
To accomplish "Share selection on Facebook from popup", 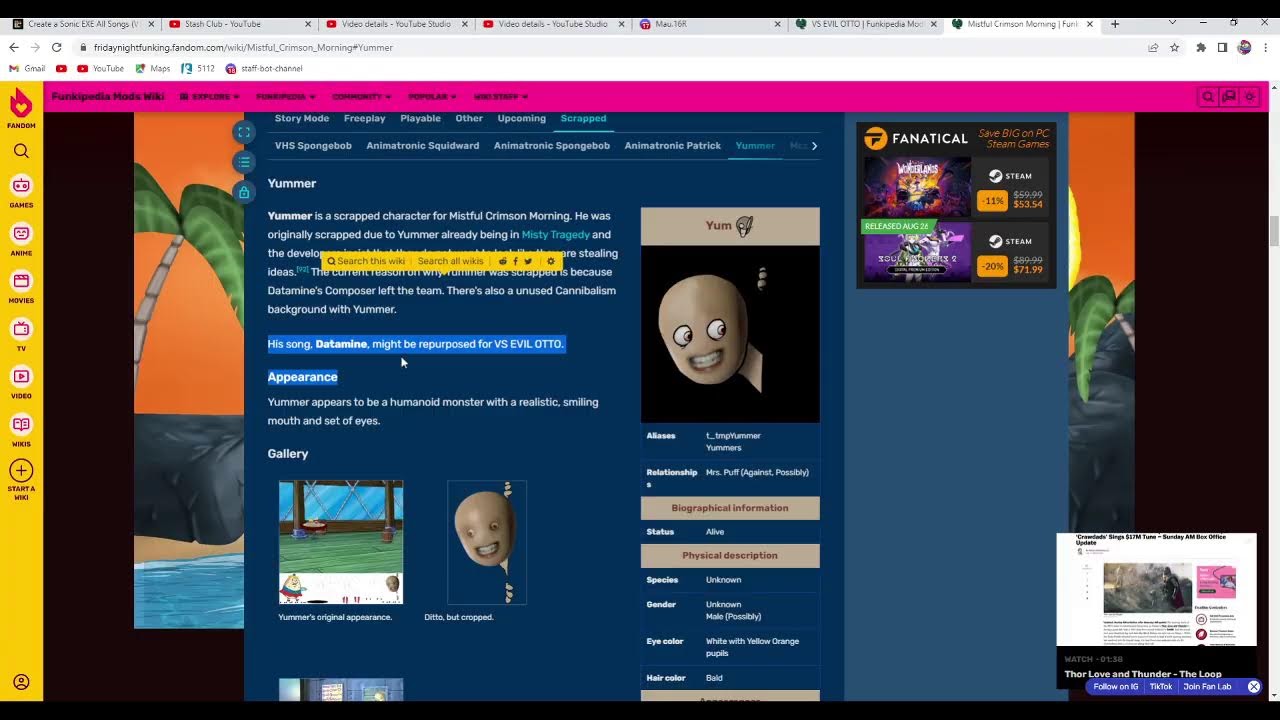I will [x=515, y=261].
